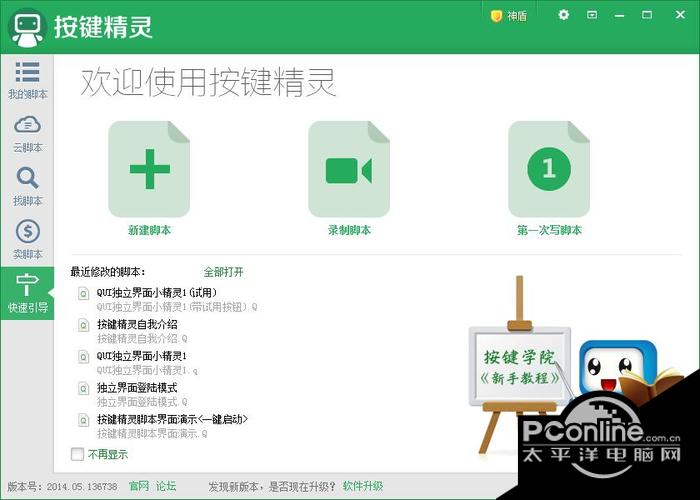Image resolution: width=700 pixels, height=500 pixels.
Task: Click the 按键精灵 robot logo
Action: click(27, 28)
